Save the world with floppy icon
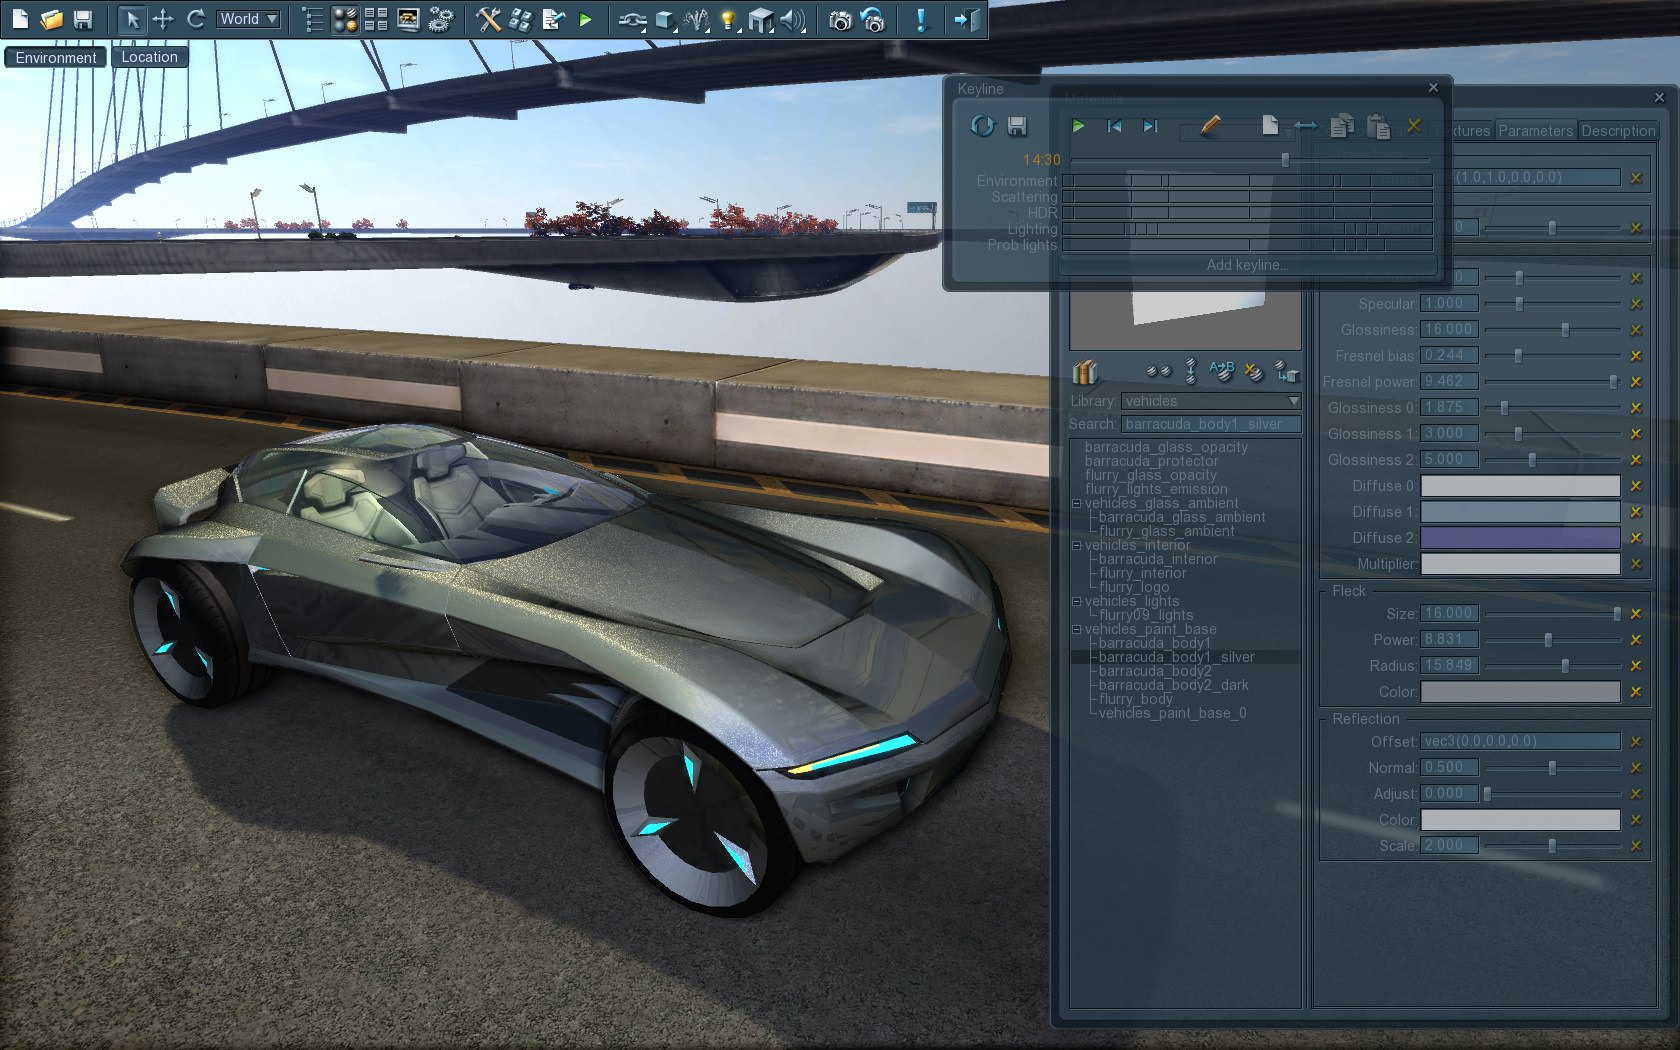 pyautogui.click(x=83, y=19)
